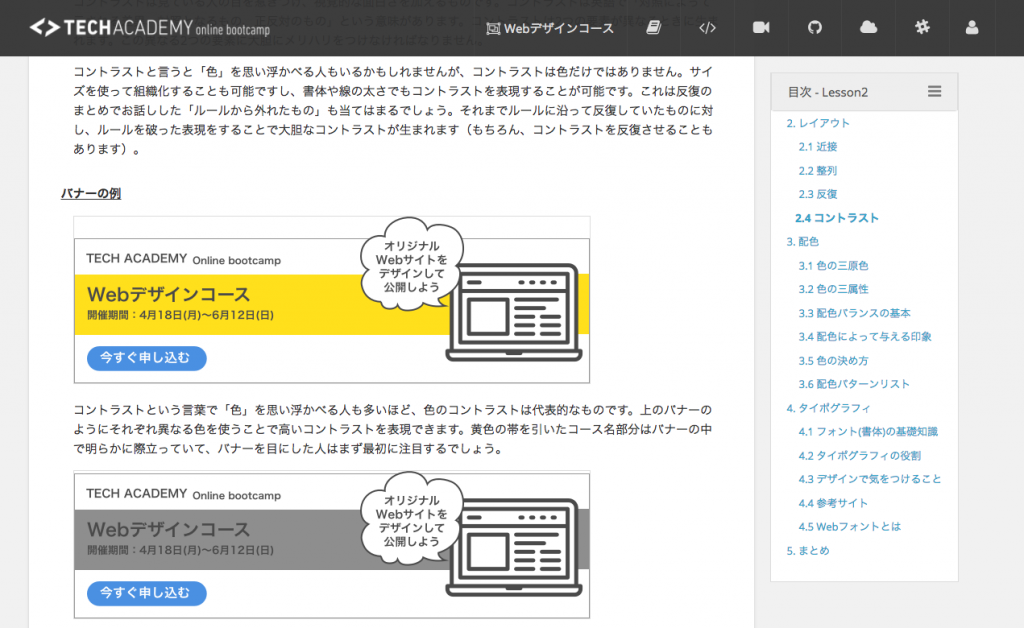Open 4.3 デザインで気をつけること
This screenshot has height=628, width=1024.
[x=870, y=479]
